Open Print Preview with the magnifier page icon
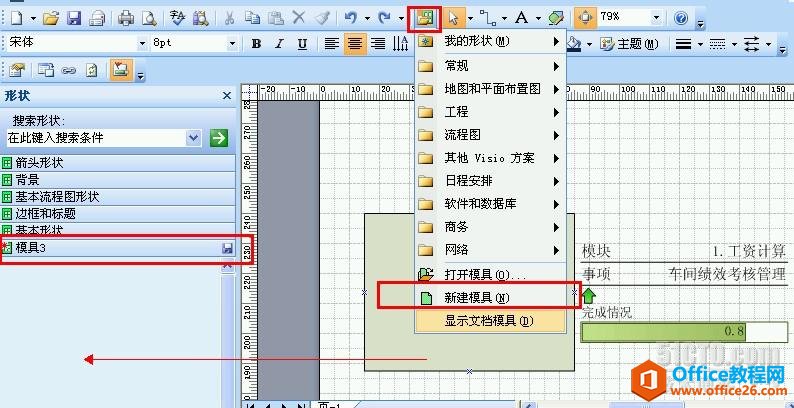This screenshot has height=408, width=794. click(149, 19)
